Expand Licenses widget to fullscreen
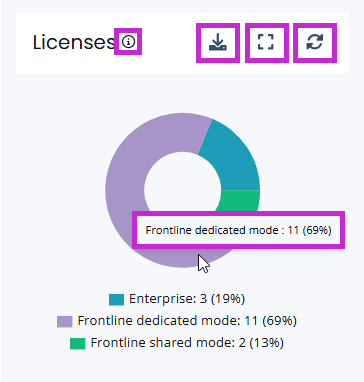This screenshot has width=364, height=382. 267,43
